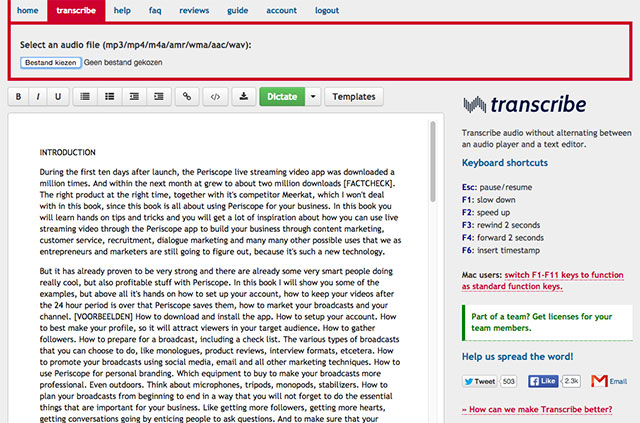Click the Facebook 2.3k like count
This screenshot has width=640, height=423.
pyautogui.click(x=571, y=381)
